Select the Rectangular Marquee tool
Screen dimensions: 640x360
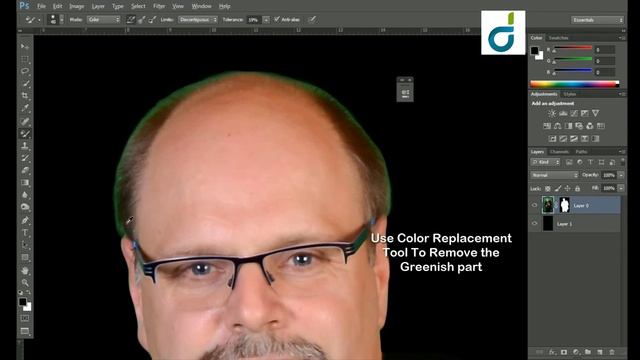point(24,59)
